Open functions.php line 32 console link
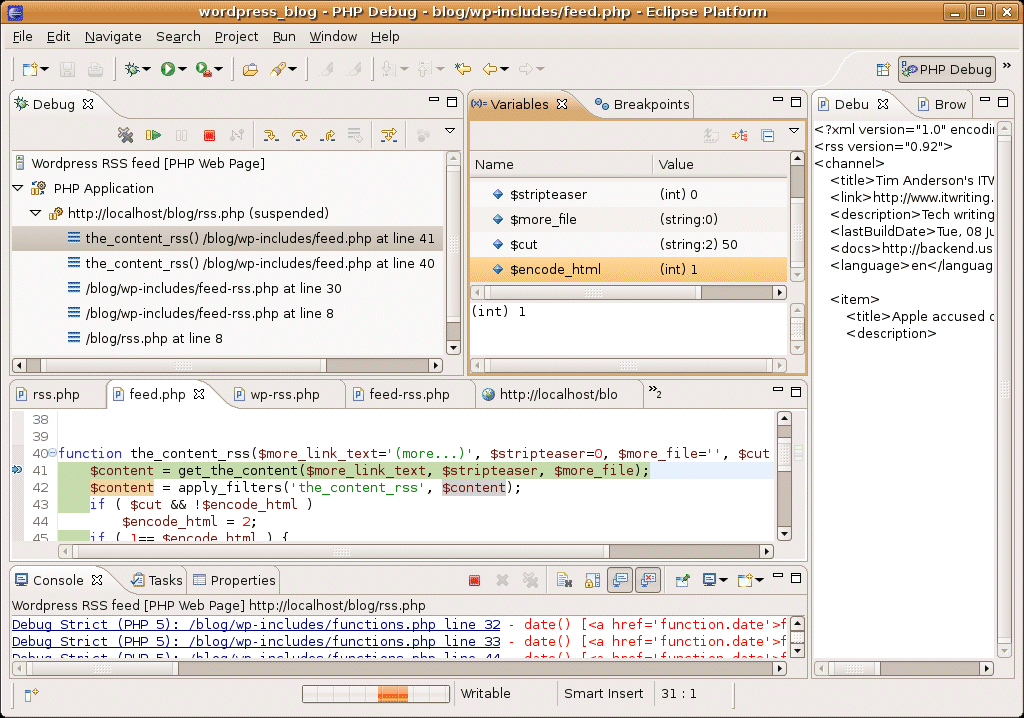 [x=257, y=625]
